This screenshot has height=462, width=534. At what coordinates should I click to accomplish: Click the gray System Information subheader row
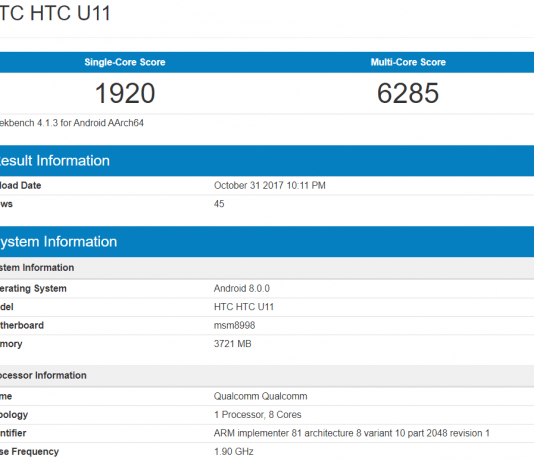point(267,268)
